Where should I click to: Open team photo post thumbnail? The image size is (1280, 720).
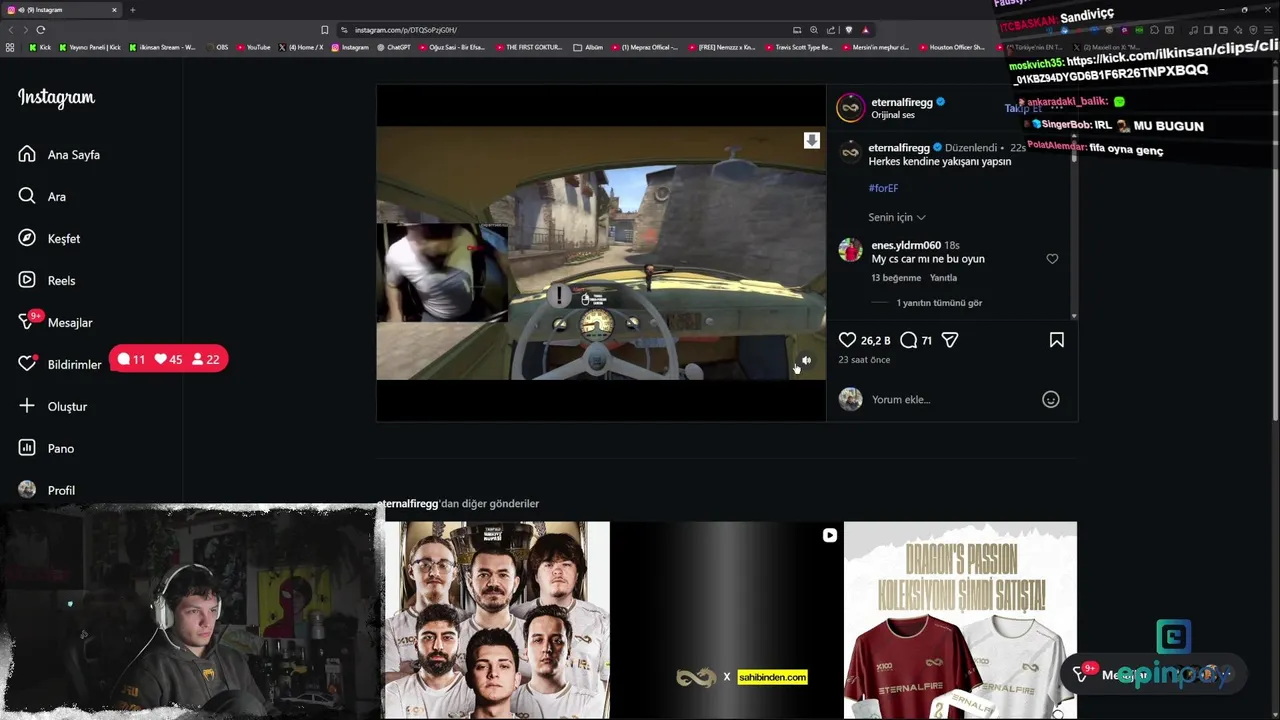pyautogui.click(x=496, y=620)
